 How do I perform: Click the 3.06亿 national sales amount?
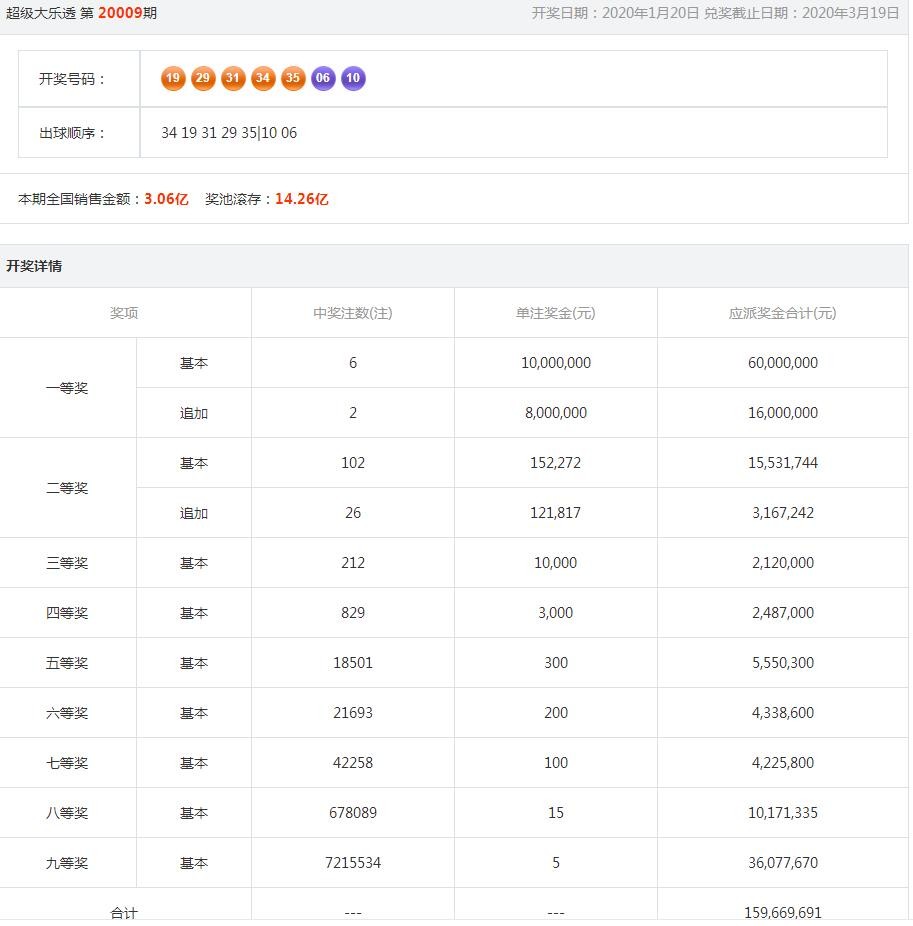tap(166, 199)
